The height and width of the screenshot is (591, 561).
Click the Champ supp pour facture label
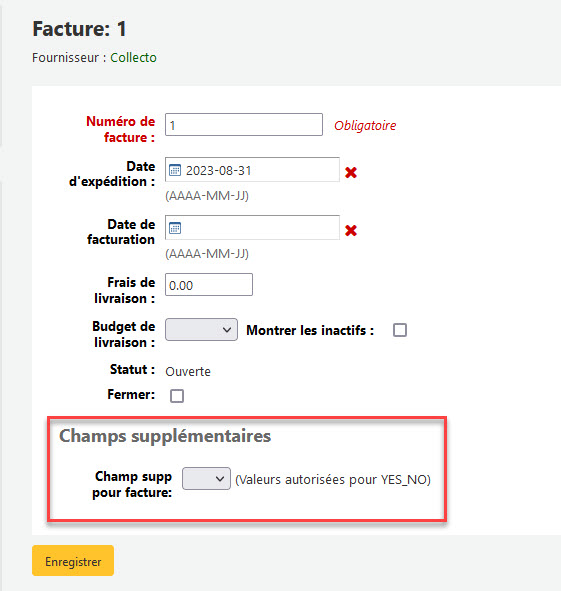pyautogui.click(x=132, y=484)
